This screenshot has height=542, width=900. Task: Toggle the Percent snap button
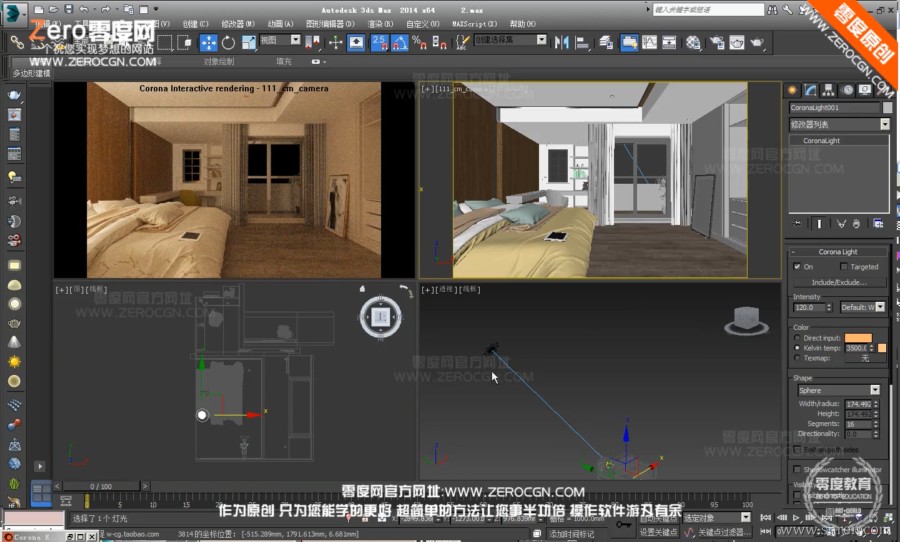420,42
